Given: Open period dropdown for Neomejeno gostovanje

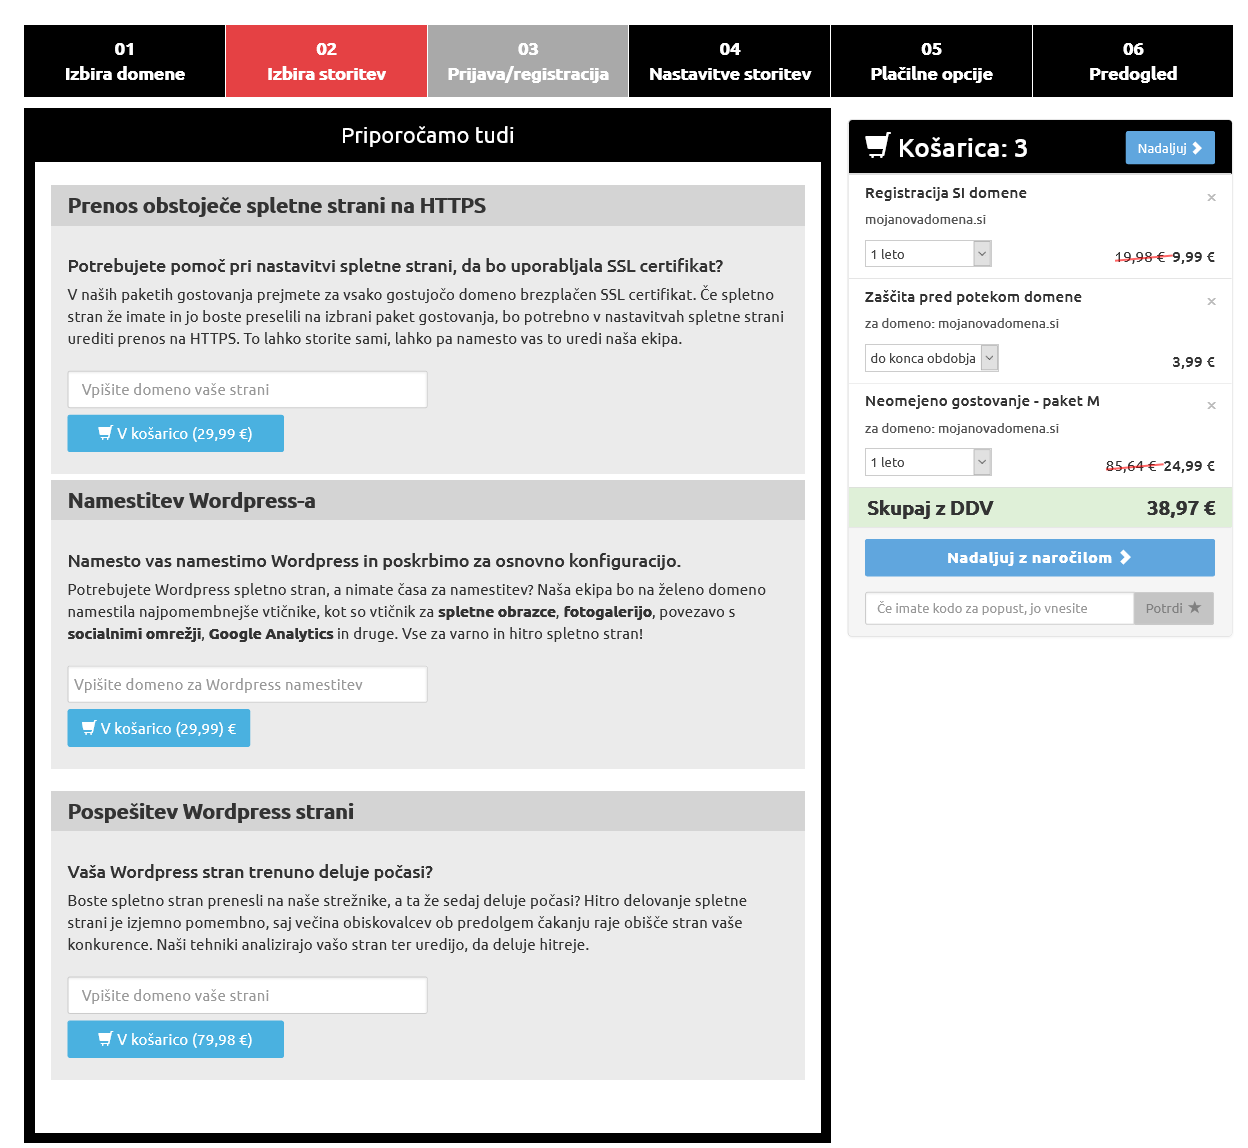Looking at the screenshot, I should (x=928, y=462).
